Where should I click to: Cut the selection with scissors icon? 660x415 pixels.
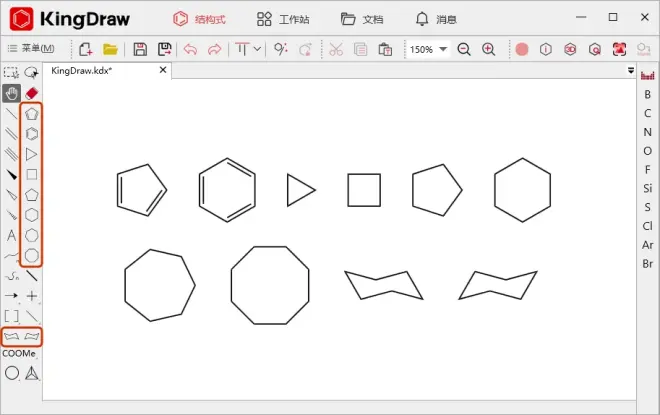pos(336,49)
